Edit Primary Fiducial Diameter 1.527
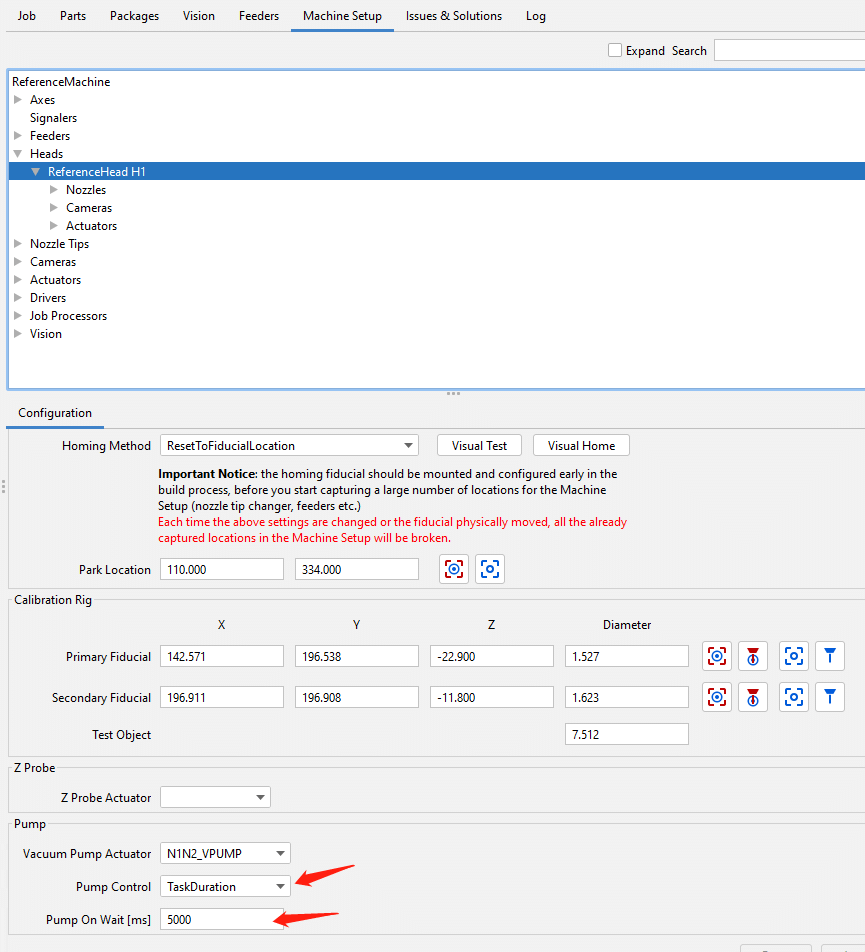 tap(627, 656)
